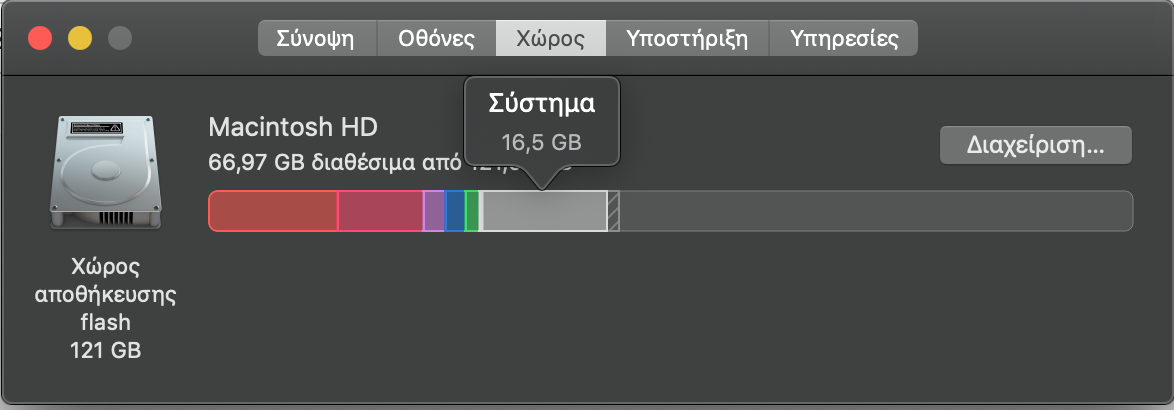The width and height of the screenshot is (1174, 410).
Task: Click the Διαχείριση... button
Action: [x=1035, y=145]
